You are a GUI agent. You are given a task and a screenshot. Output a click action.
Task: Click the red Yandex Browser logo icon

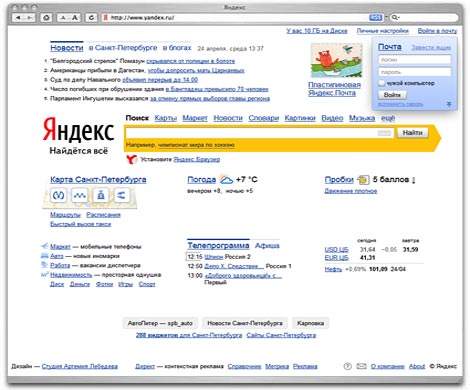click(x=132, y=159)
